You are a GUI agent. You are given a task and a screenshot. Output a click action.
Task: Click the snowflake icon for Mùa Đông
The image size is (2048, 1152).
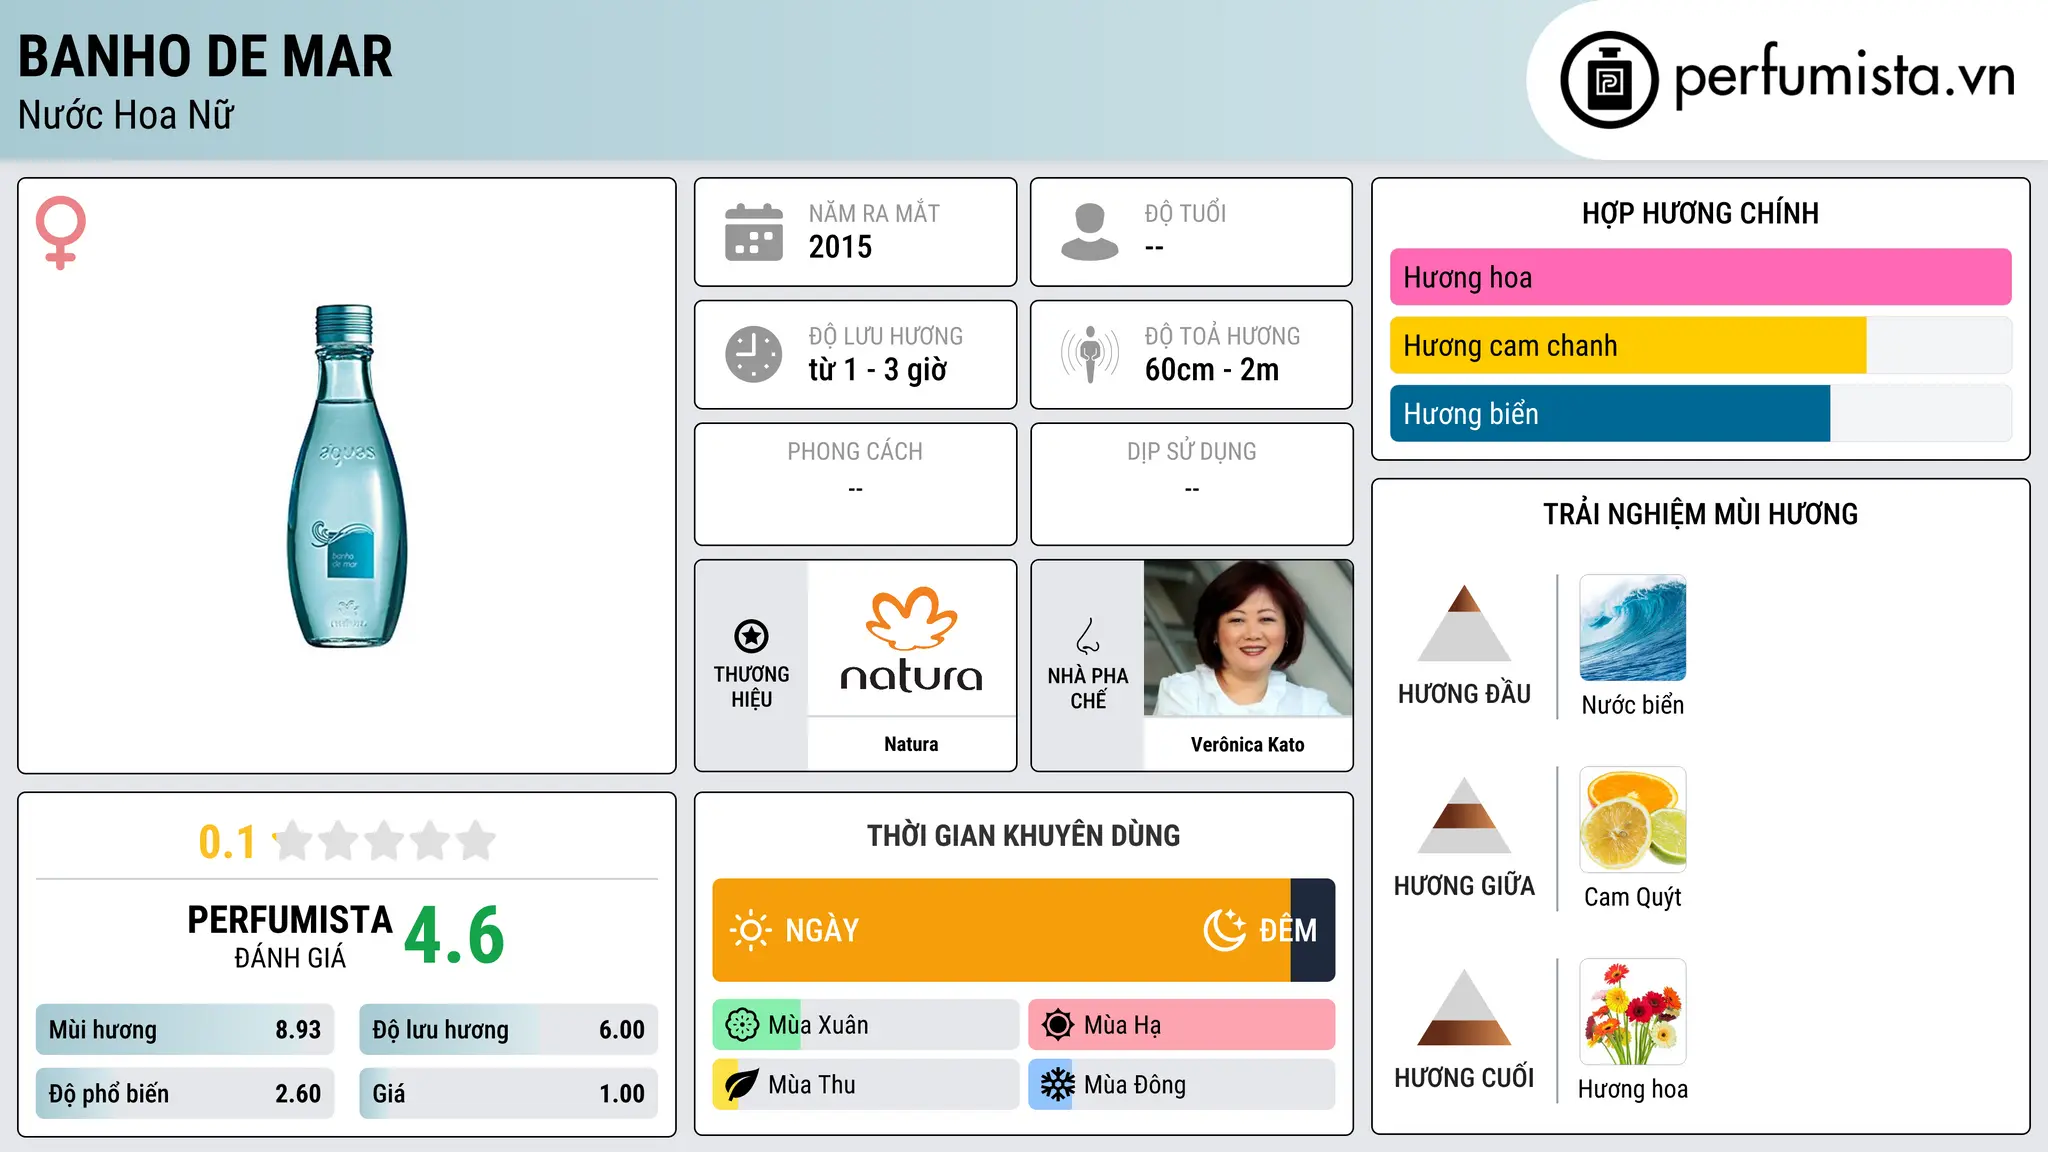(1058, 1085)
